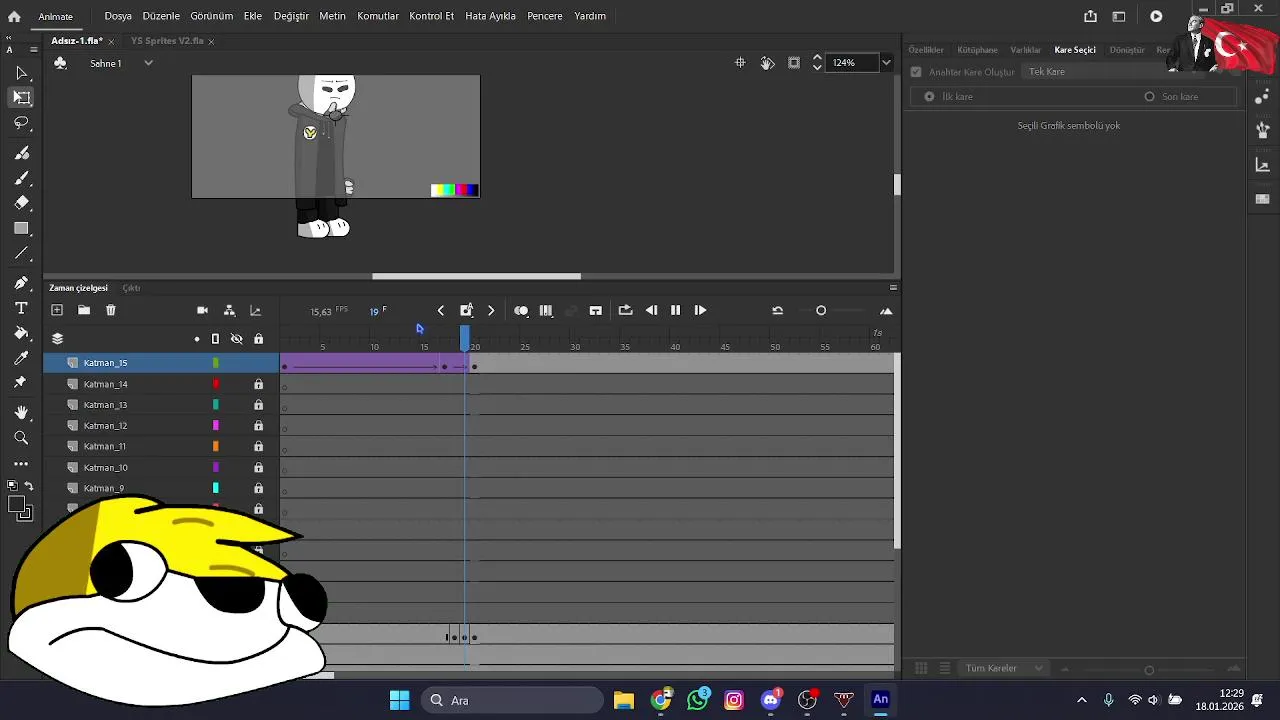Pause timeline playback

(x=676, y=311)
